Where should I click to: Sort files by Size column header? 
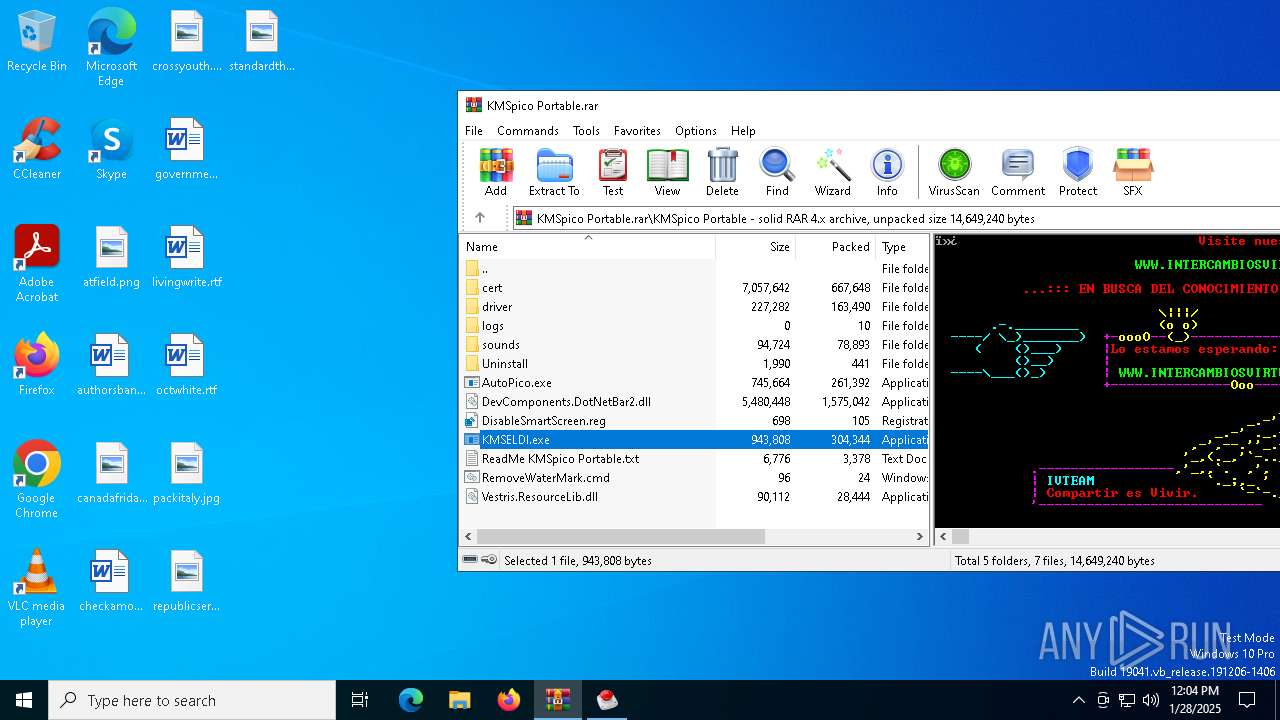tap(756, 246)
